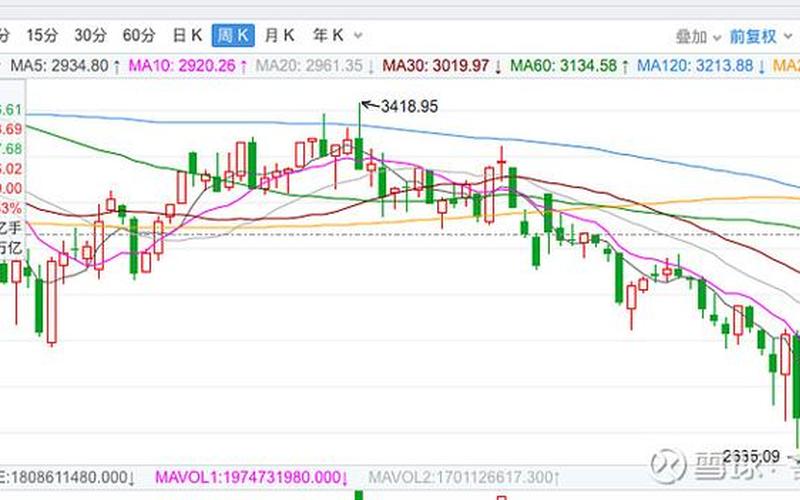Switch to the 60分 chart period
This screenshot has height=500, width=800.
(139, 35)
